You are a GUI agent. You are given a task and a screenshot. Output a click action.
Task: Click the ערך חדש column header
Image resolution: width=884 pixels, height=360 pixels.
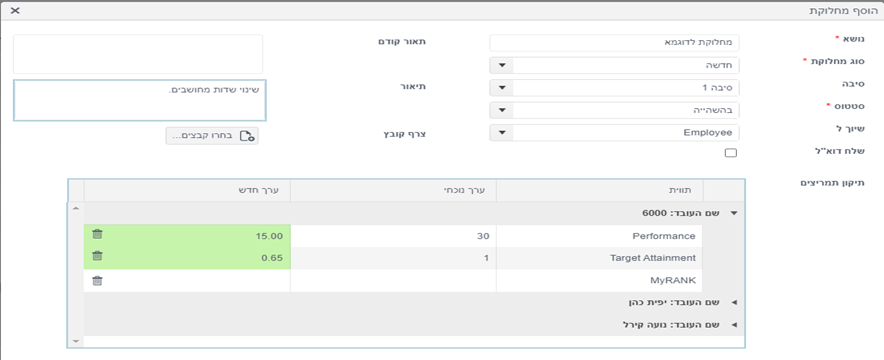pyautogui.click(x=187, y=190)
